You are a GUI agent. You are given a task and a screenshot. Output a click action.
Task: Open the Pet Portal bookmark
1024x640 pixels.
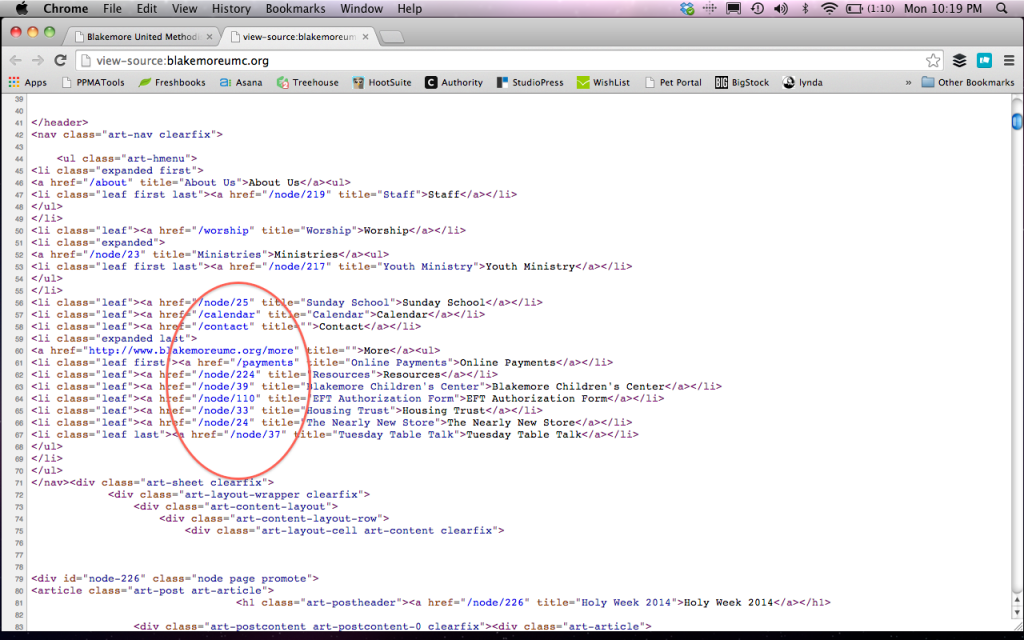(x=673, y=82)
